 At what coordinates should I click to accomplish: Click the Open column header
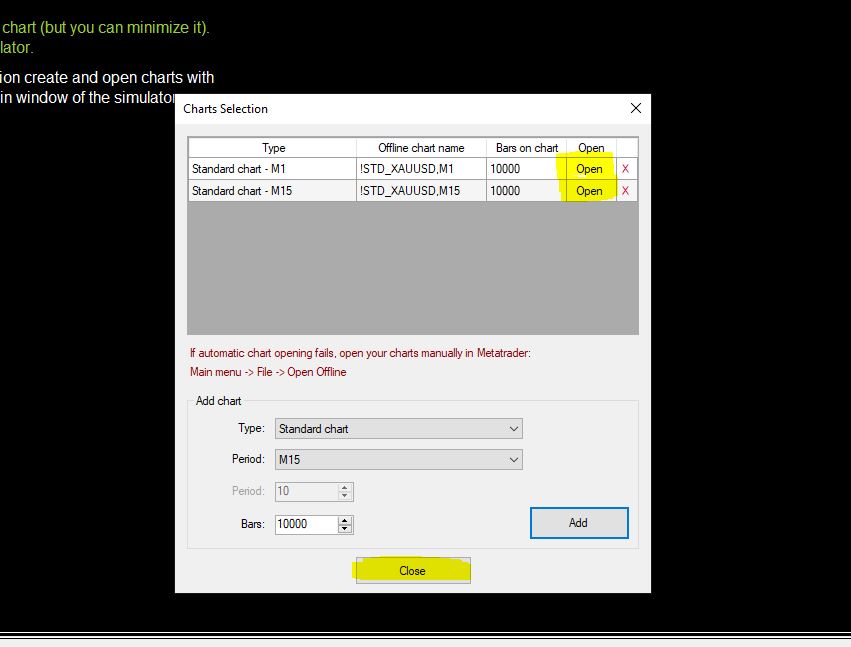(591, 148)
